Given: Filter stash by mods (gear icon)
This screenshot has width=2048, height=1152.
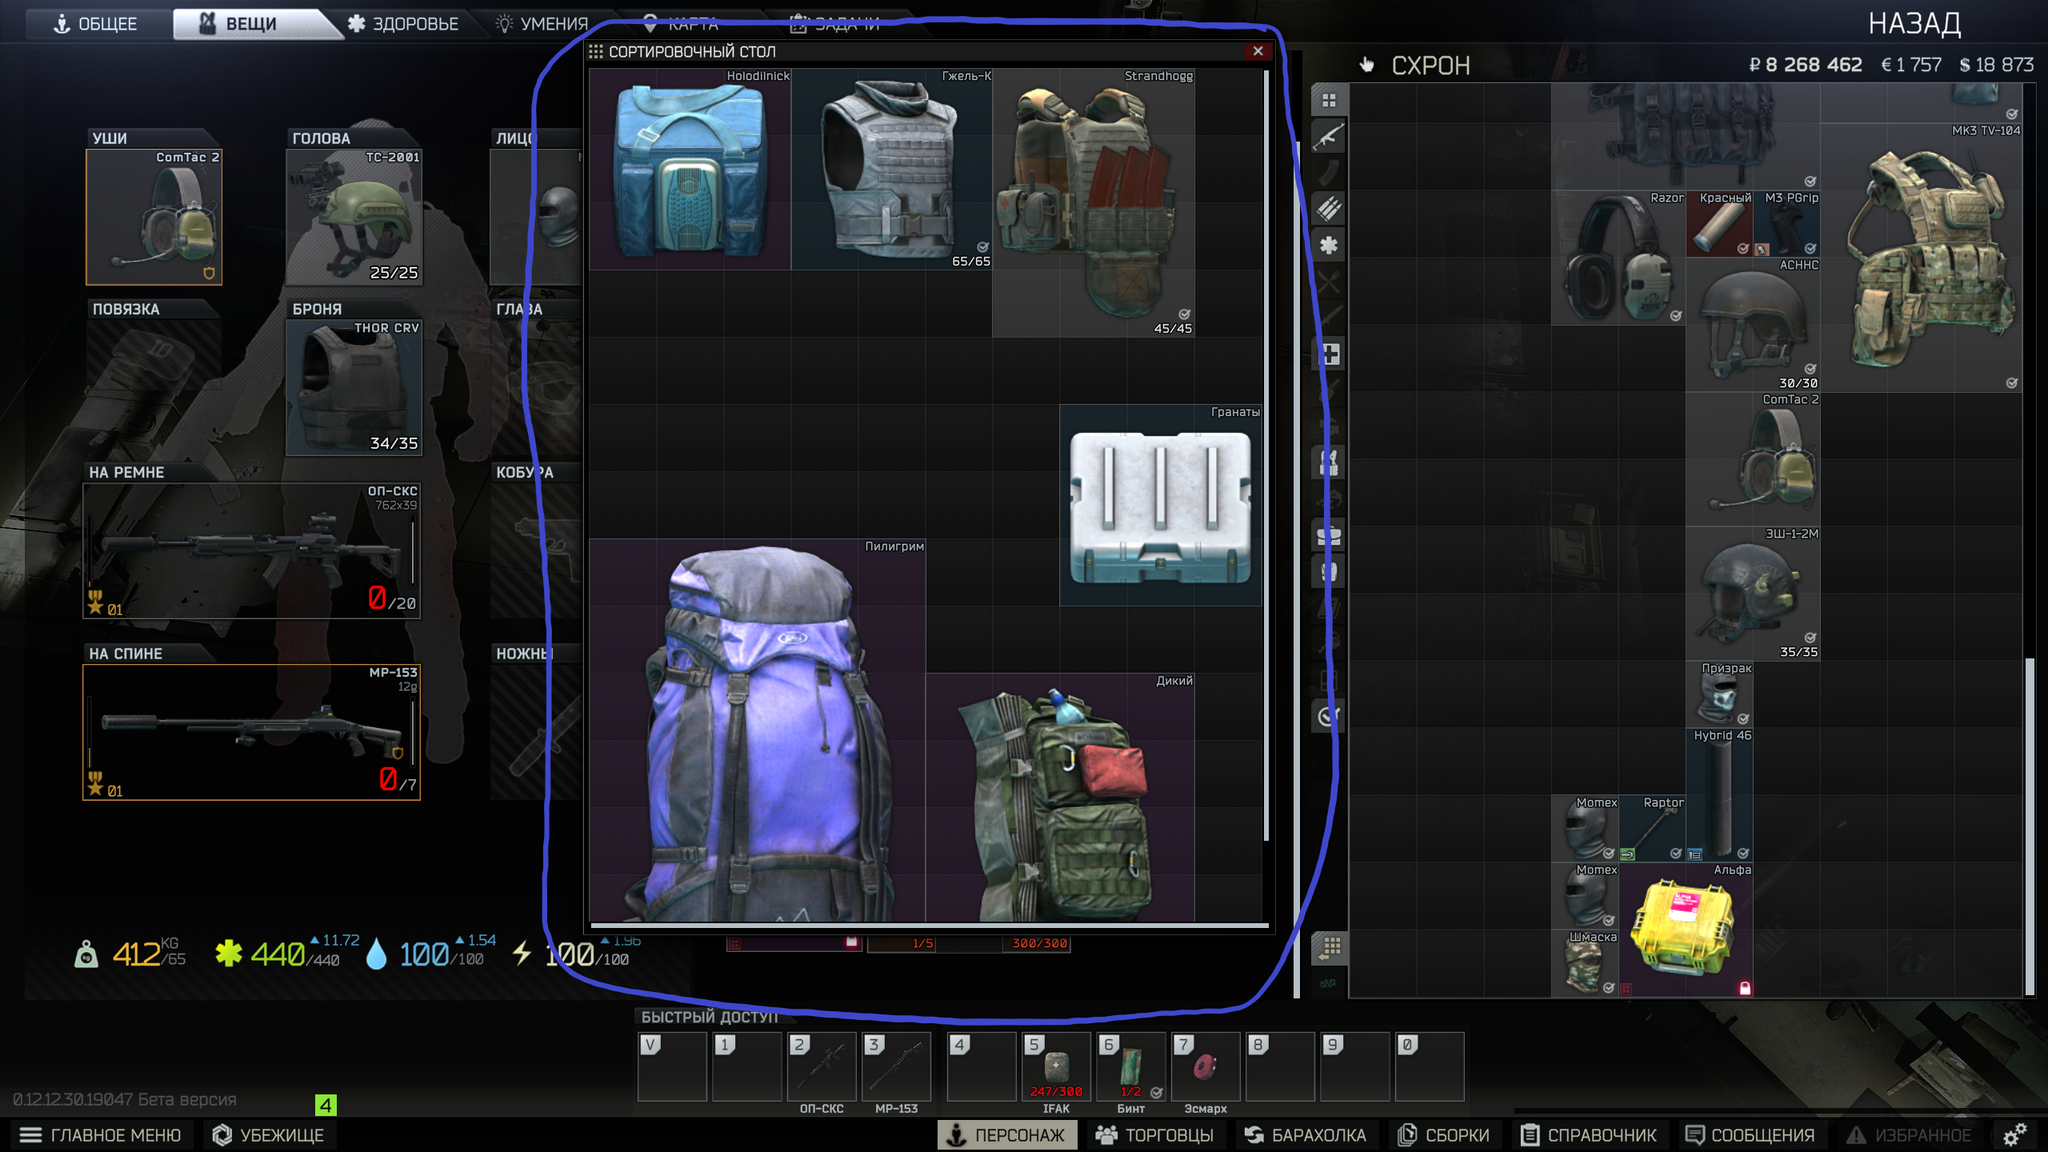Looking at the screenshot, I should click(1329, 245).
